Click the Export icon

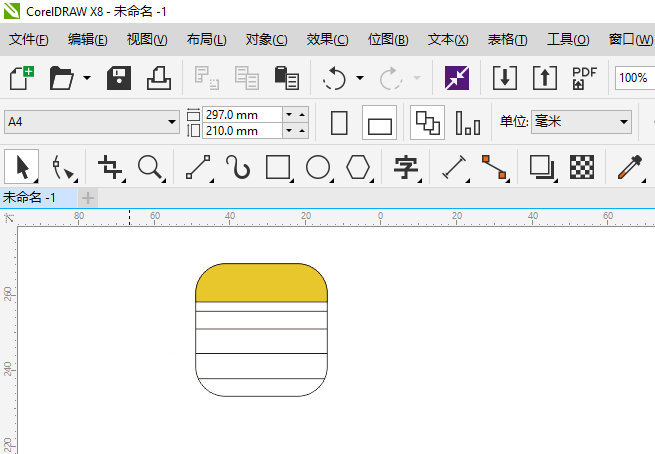pos(545,78)
